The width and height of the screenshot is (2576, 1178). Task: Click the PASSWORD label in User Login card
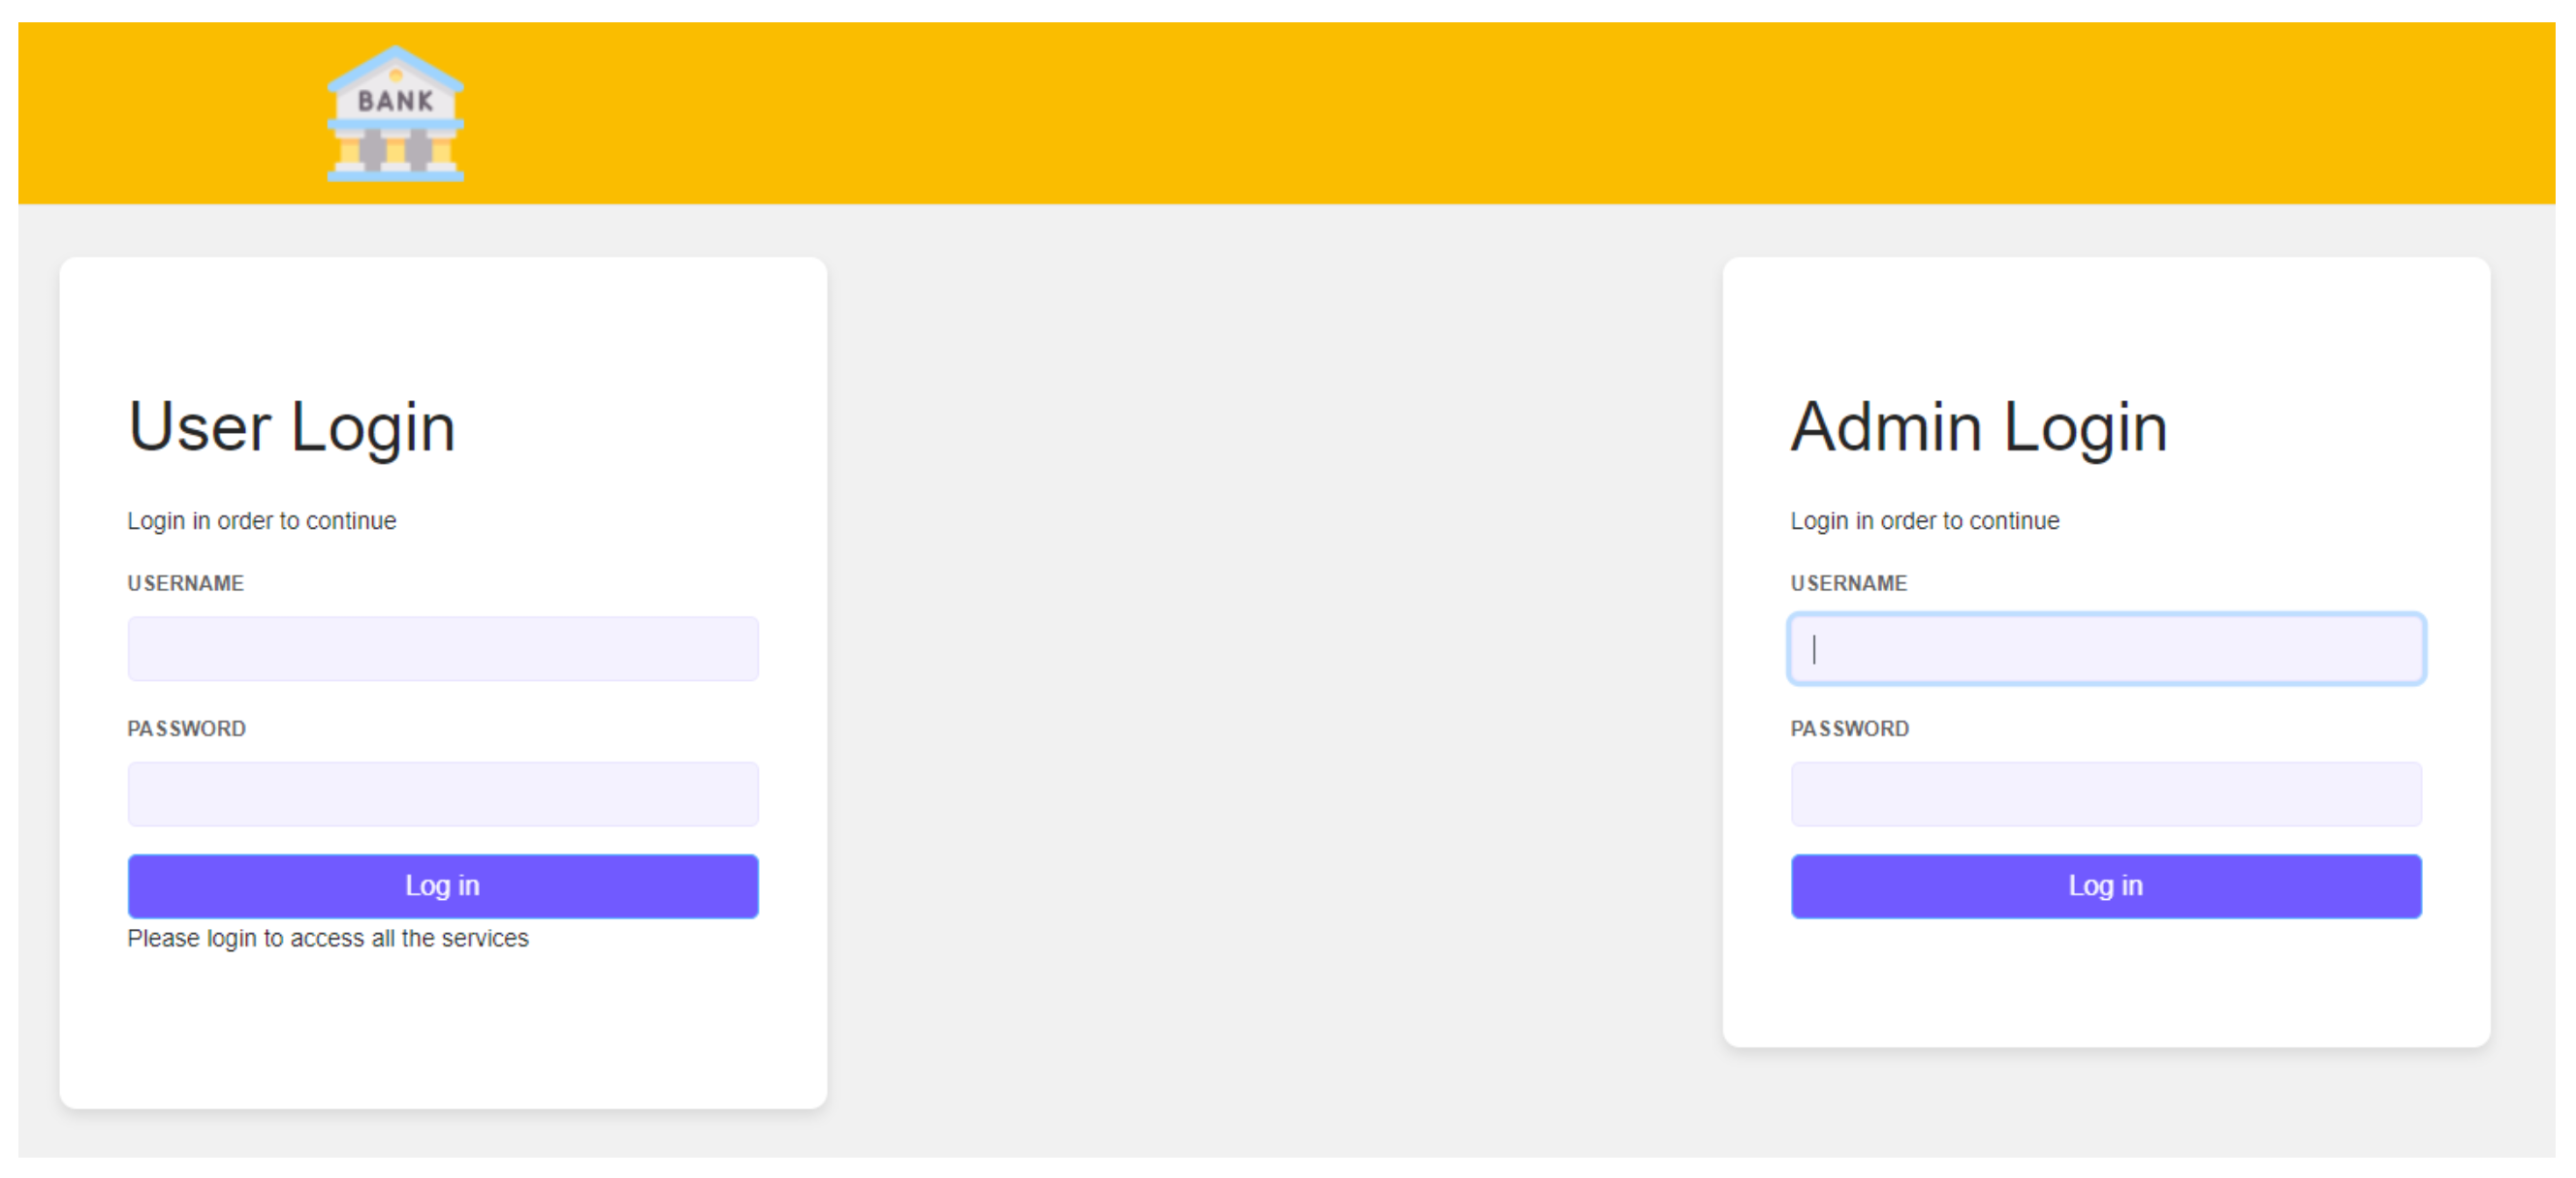point(186,729)
